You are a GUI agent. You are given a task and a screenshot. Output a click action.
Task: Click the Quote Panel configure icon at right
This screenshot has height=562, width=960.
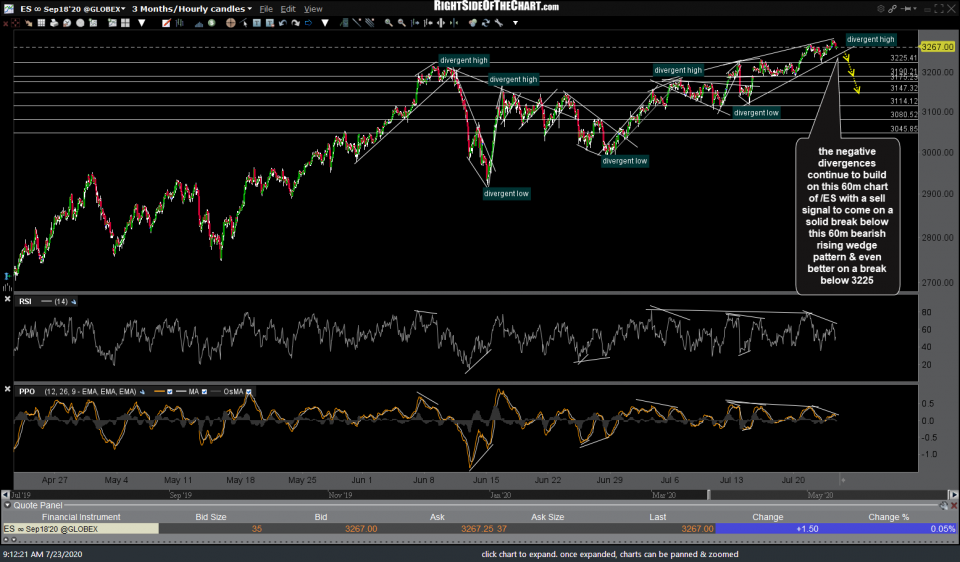(944, 506)
